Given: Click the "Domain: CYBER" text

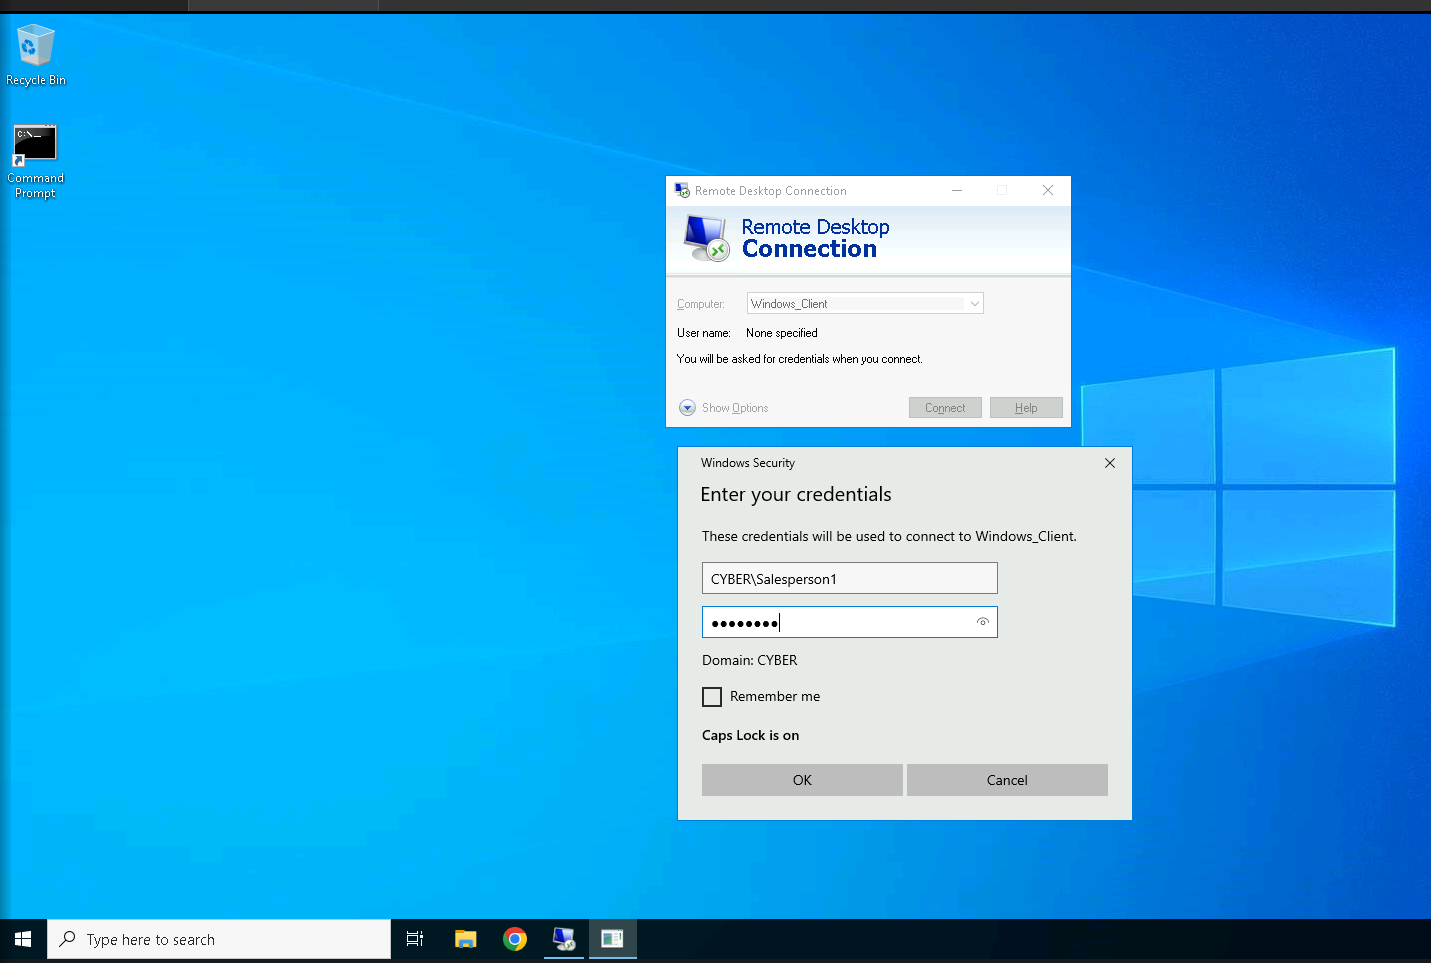Looking at the screenshot, I should pos(750,660).
